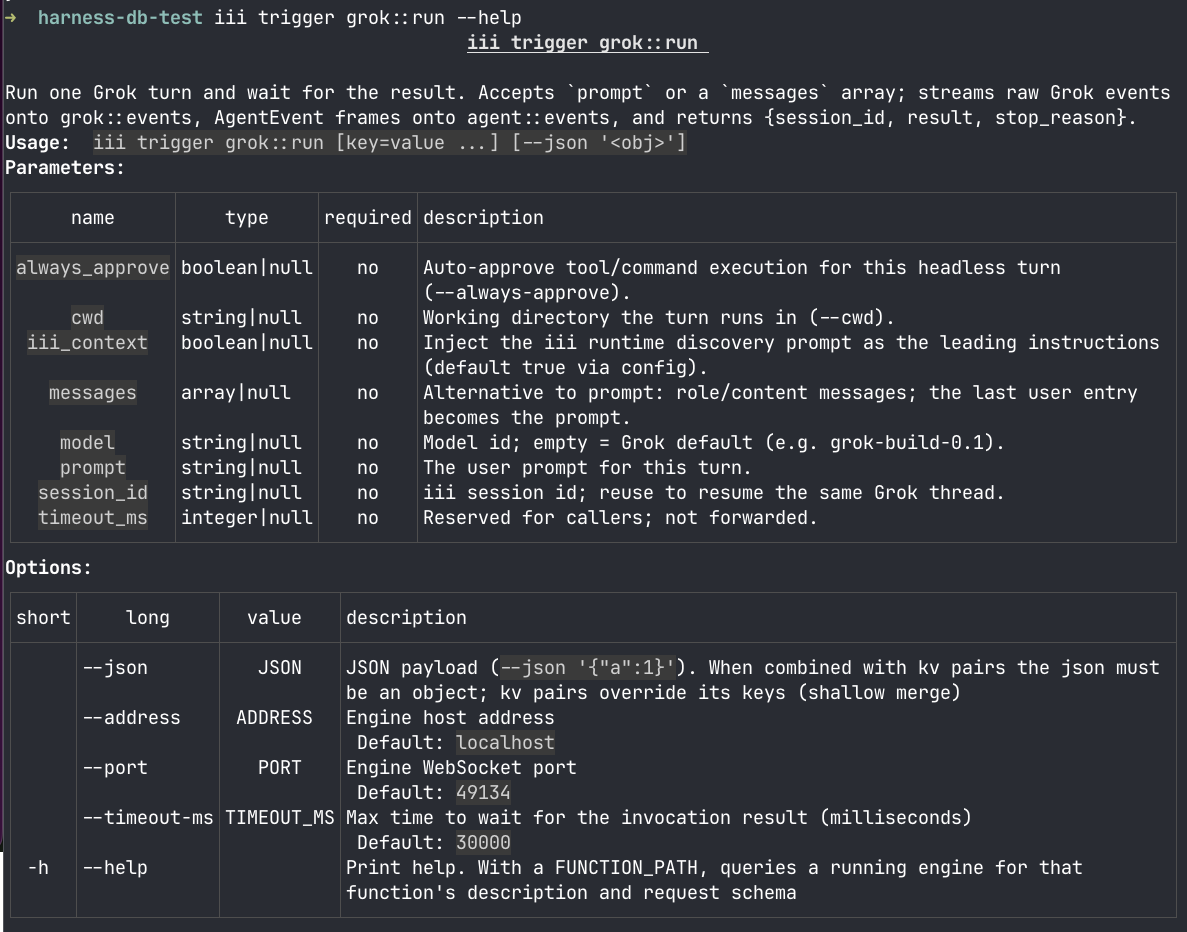Click the 'integer|null' type cell

coord(247,518)
